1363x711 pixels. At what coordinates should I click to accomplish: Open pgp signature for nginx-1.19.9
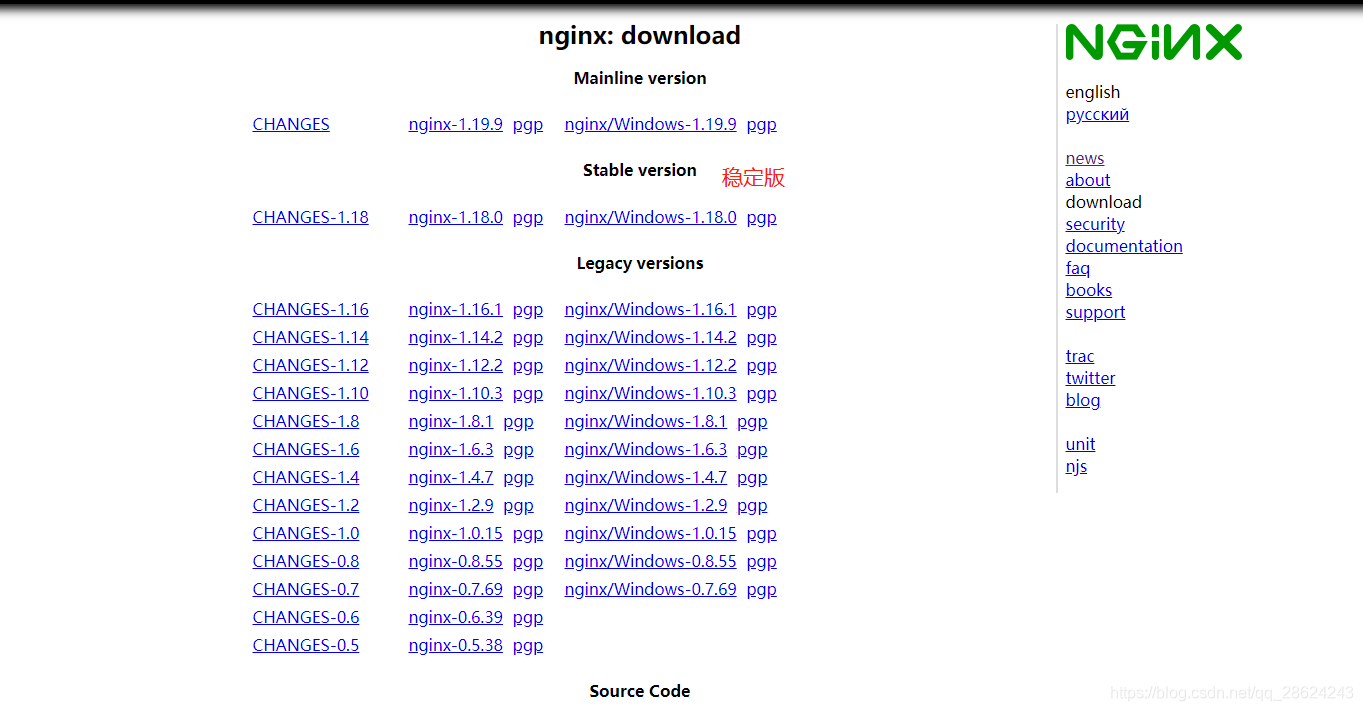pyautogui.click(x=528, y=125)
